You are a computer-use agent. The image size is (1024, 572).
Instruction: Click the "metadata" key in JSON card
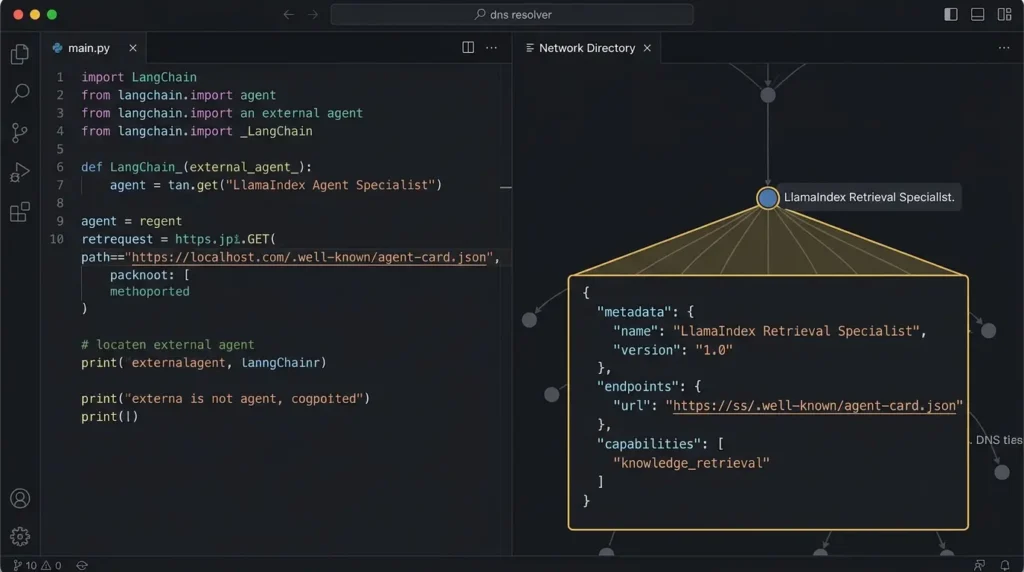pos(634,312)
